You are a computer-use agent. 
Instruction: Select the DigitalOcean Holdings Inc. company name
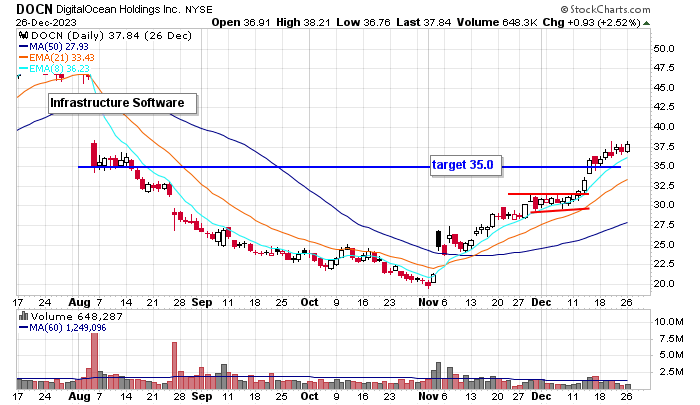pyautogui.click(x=117, y=9)
